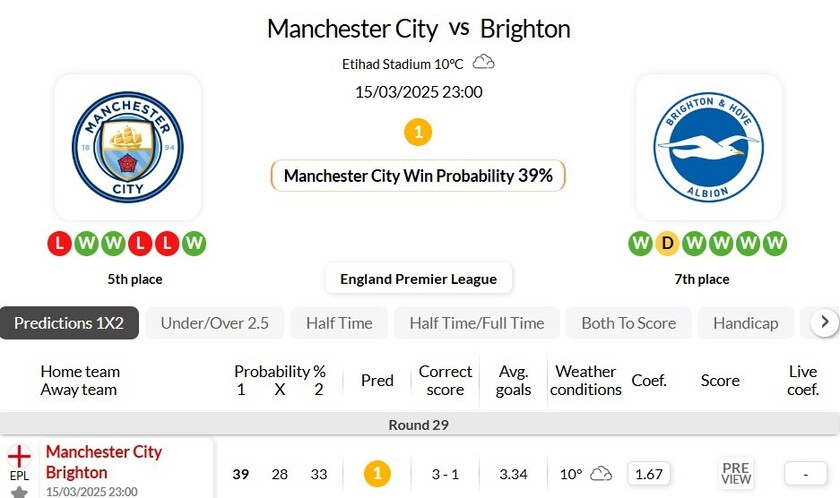Click the Manchester City club crest
The width and height of the screenshot is (840, 498).
pyautogui.click(x=127, y=146)
